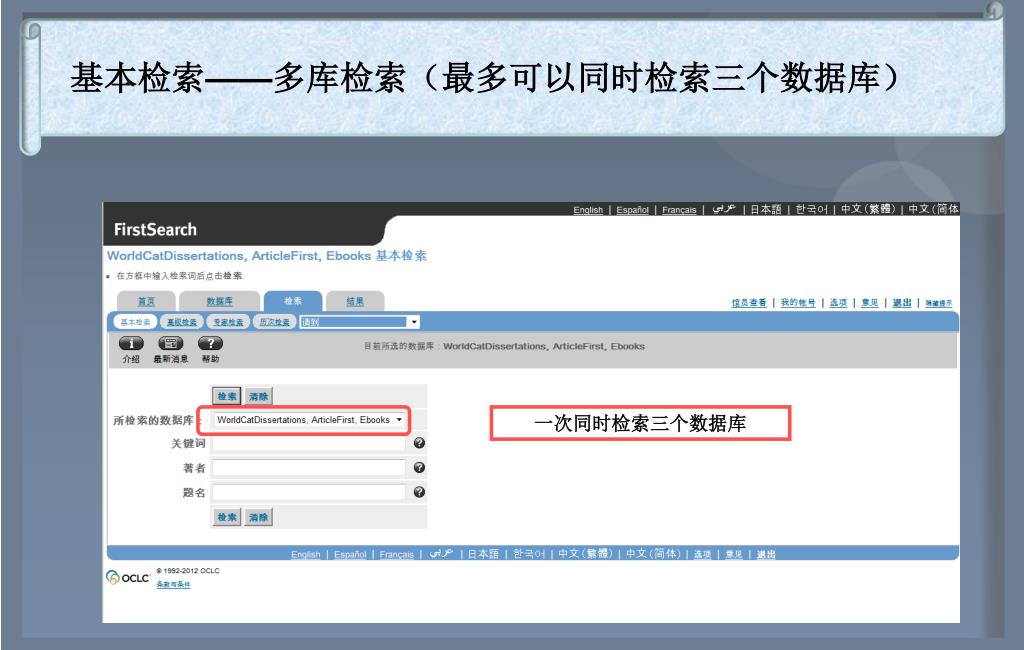Switch language to Español in header
1024x650 pixels.
[x=633, y=210]
